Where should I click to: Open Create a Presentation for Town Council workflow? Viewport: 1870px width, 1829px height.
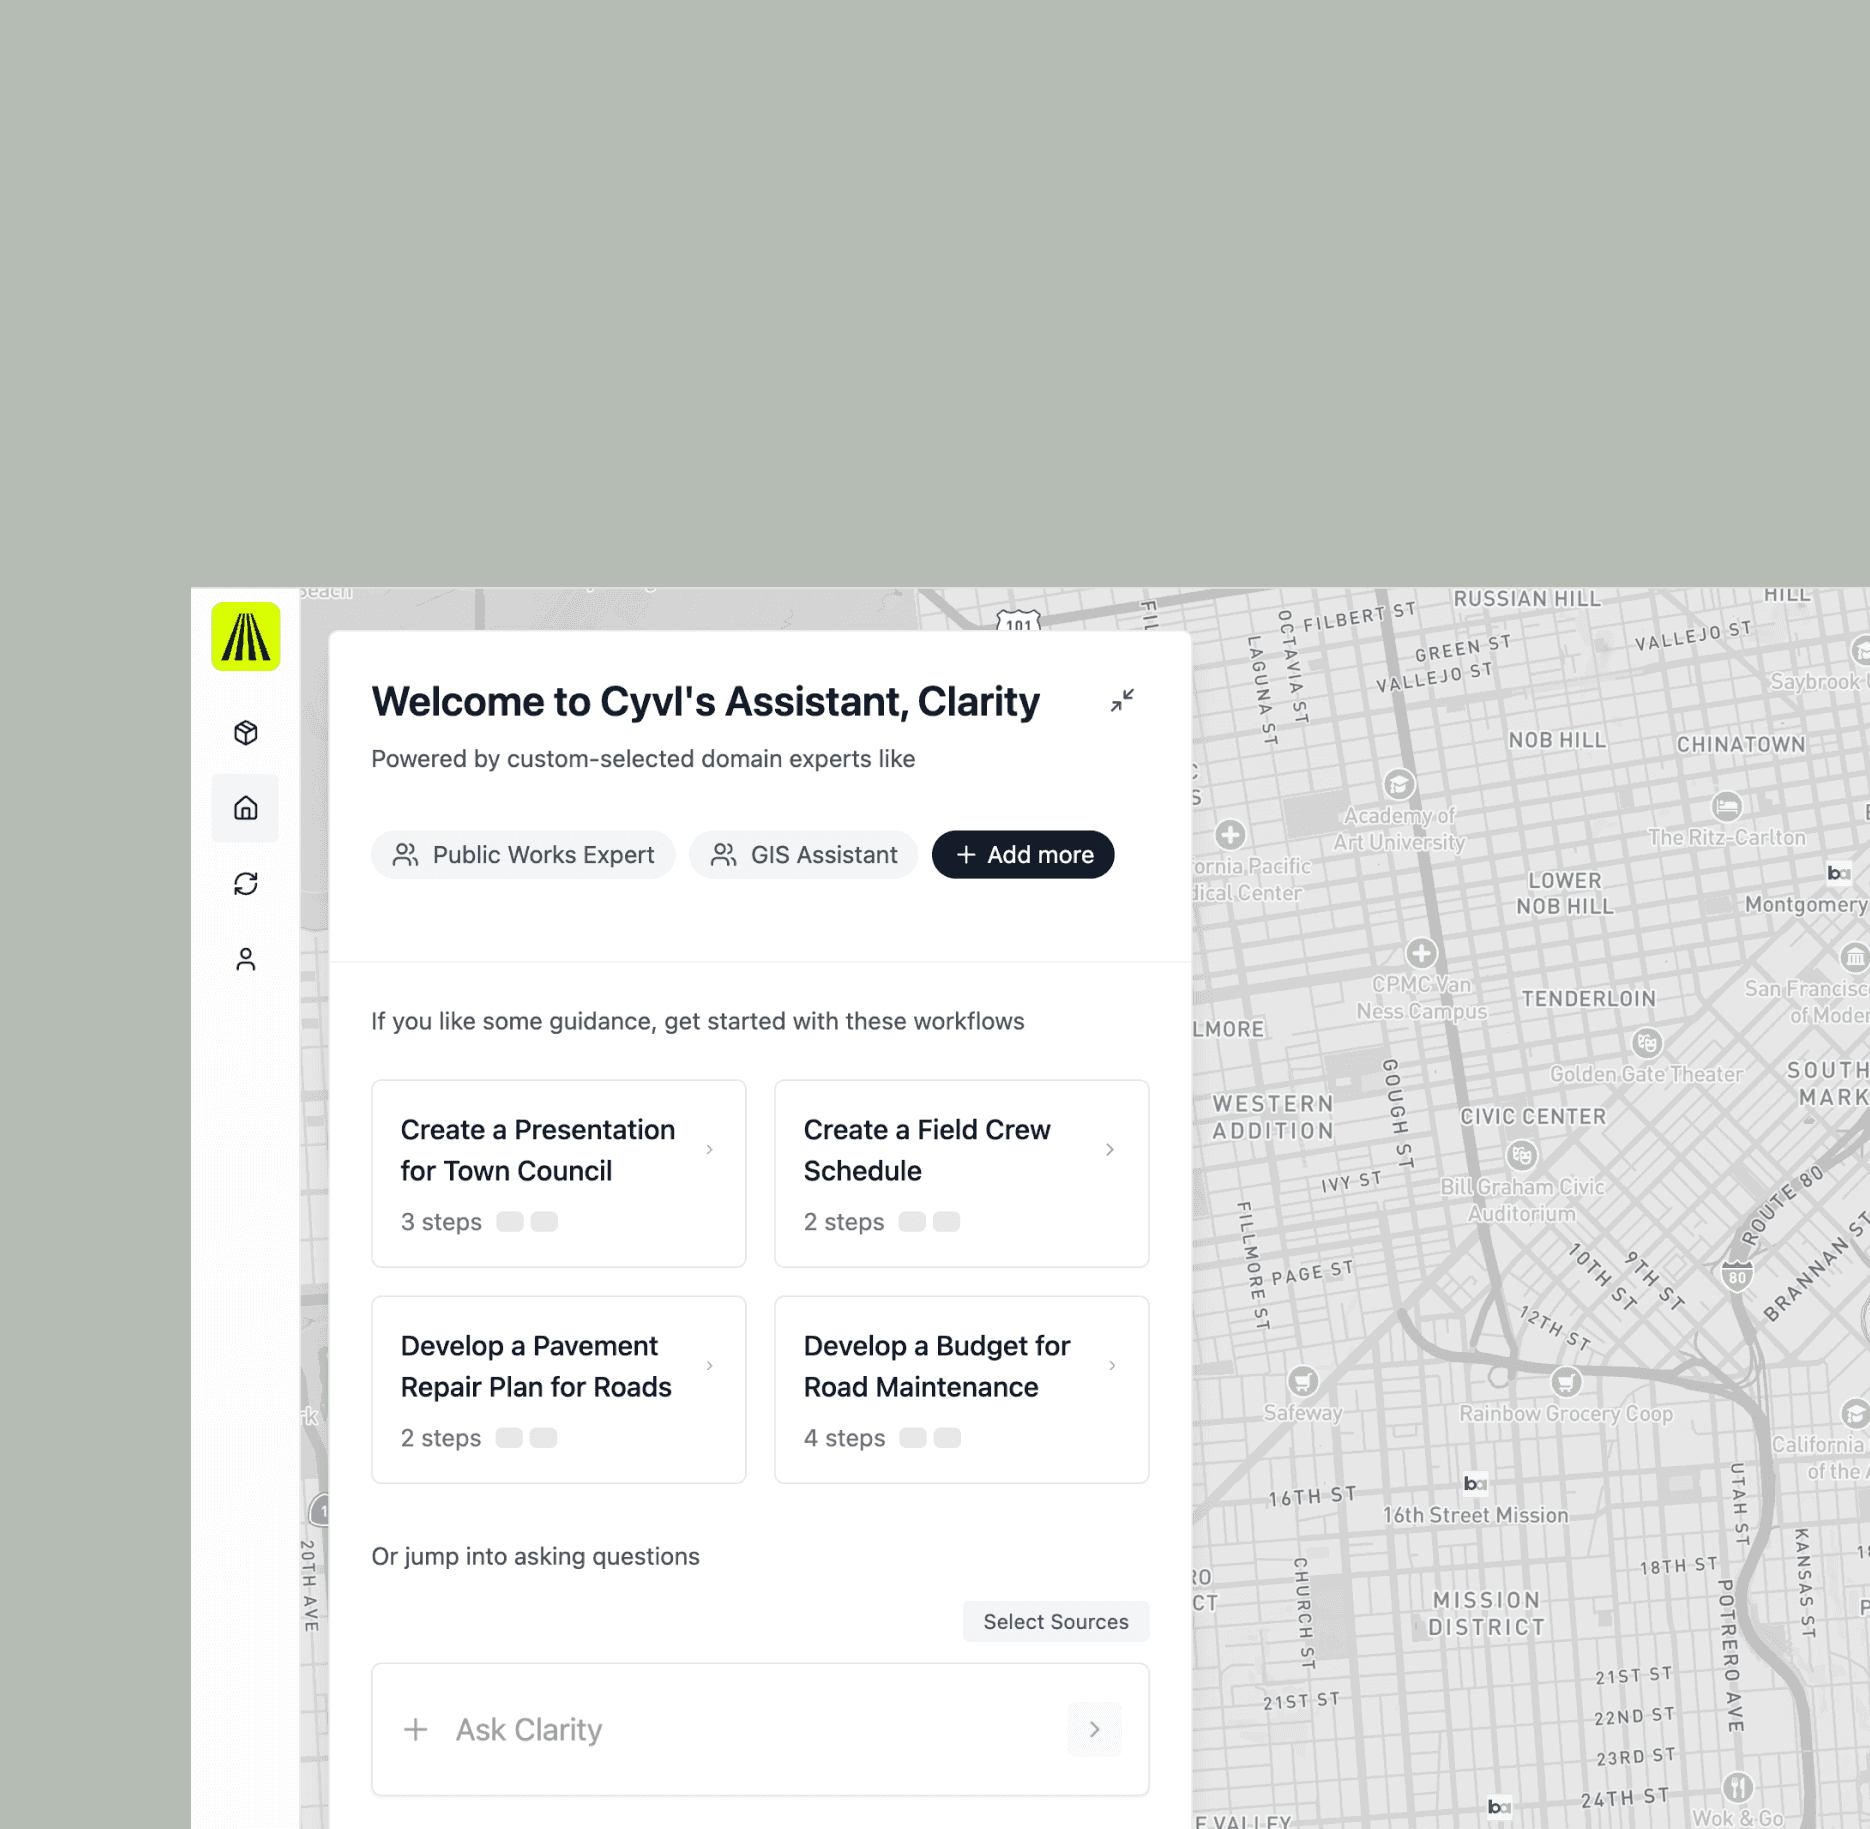tap(559, 1173)
